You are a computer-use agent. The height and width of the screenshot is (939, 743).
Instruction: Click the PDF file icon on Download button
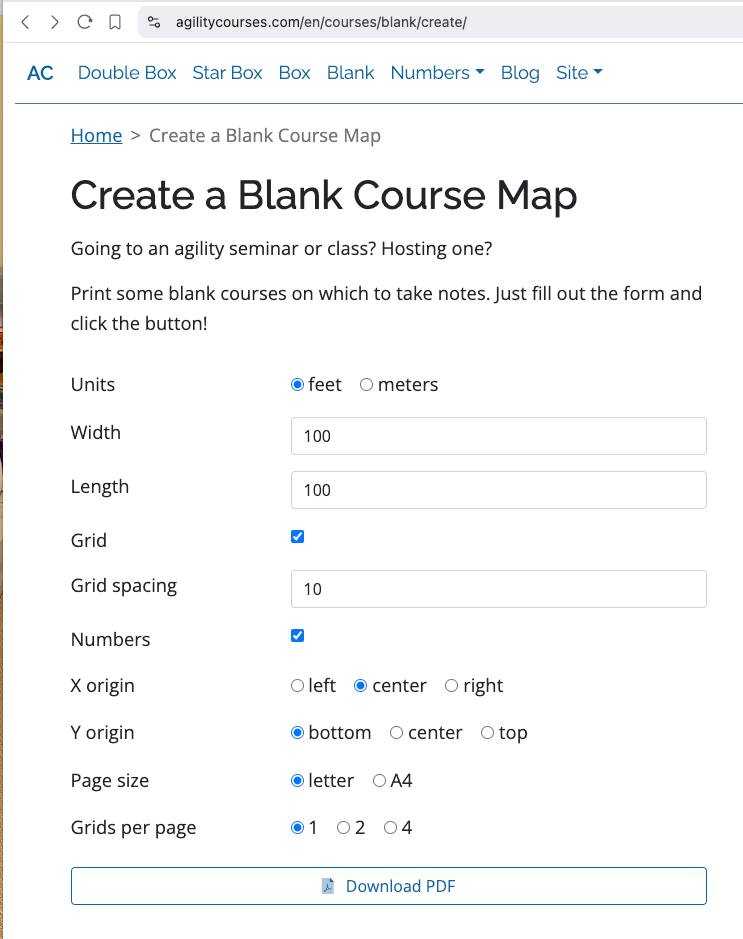coord(327,886)
